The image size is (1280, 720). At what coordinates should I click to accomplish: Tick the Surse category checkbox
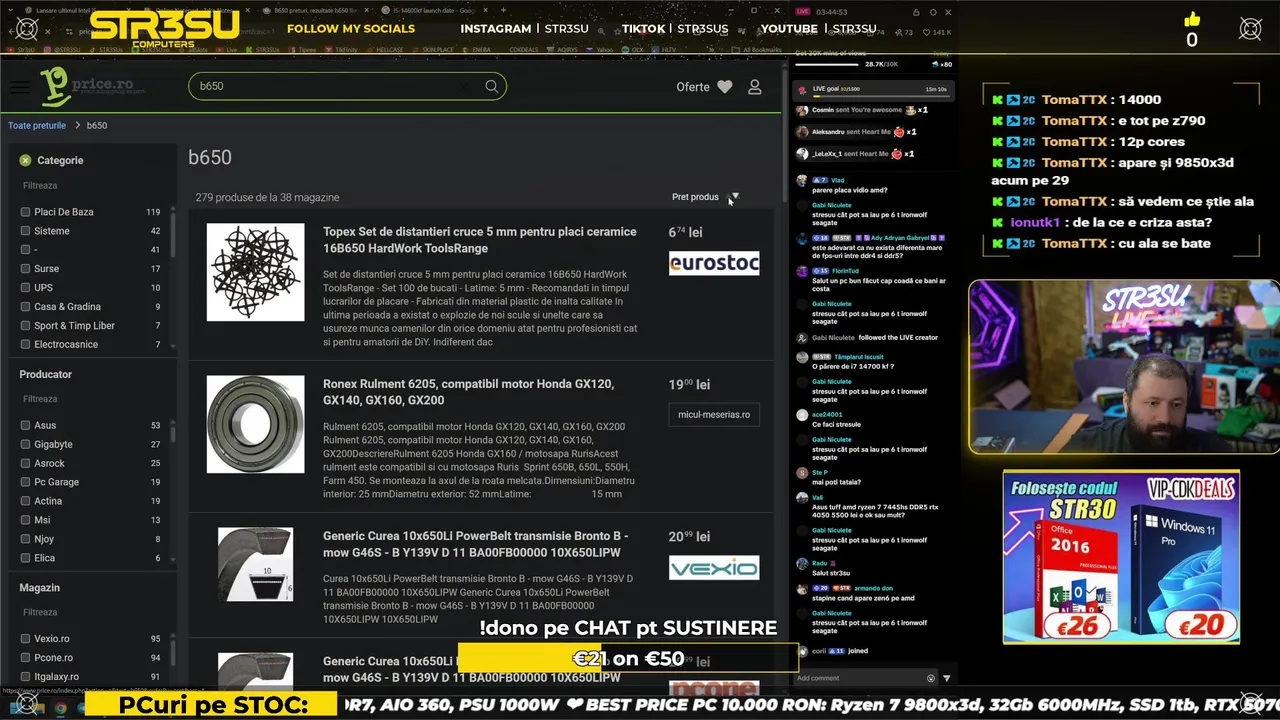click(x=25, y=269)
